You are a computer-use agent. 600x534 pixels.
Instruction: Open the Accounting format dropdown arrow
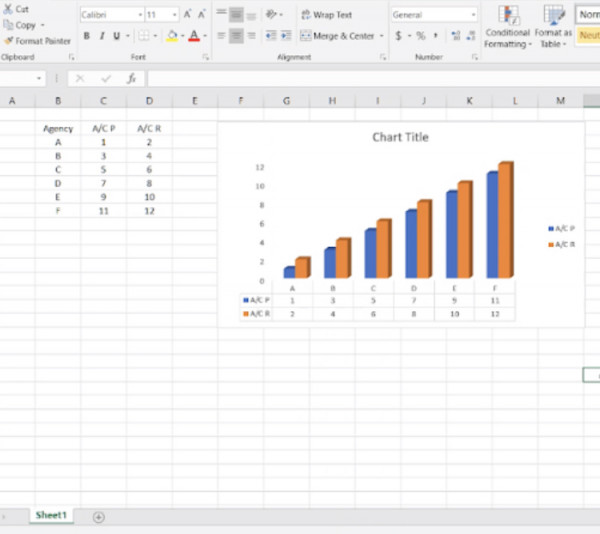coord(409,36)
